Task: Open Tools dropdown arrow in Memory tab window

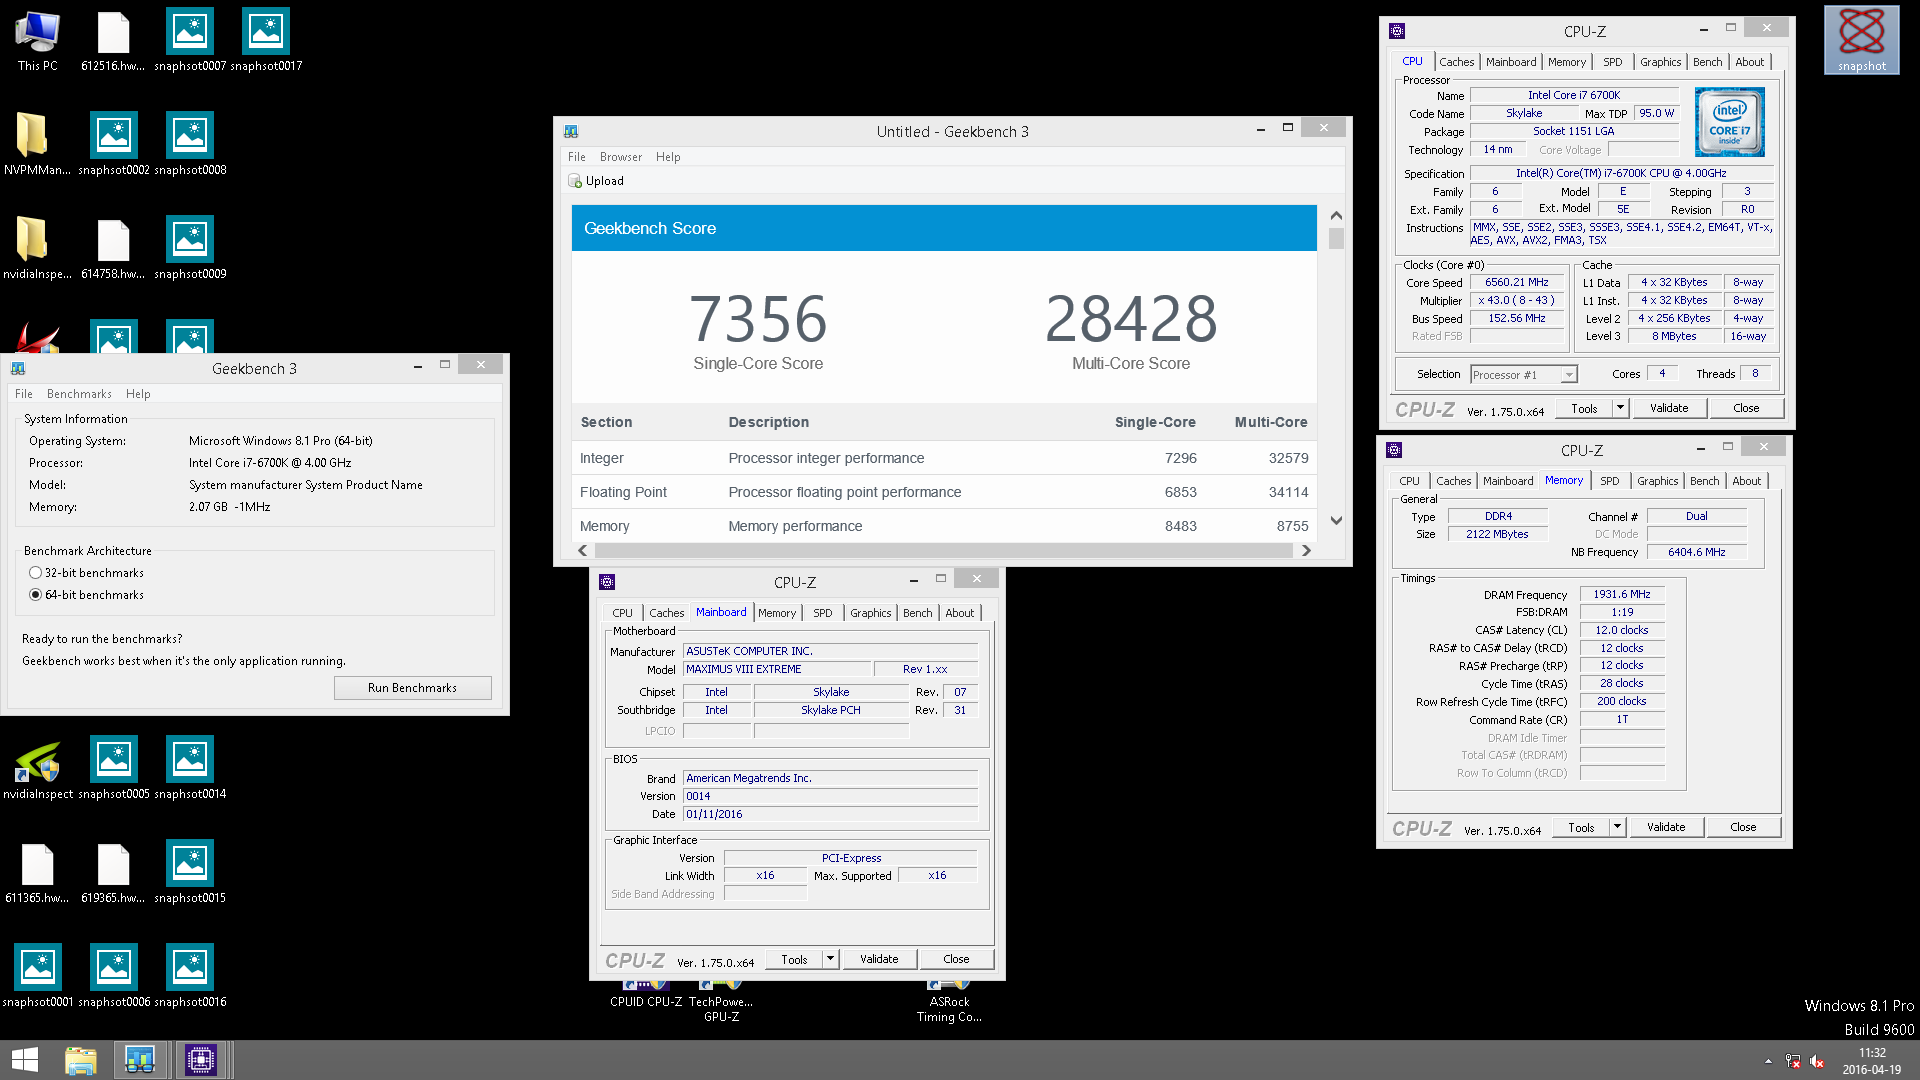Action: point(1617,827)
